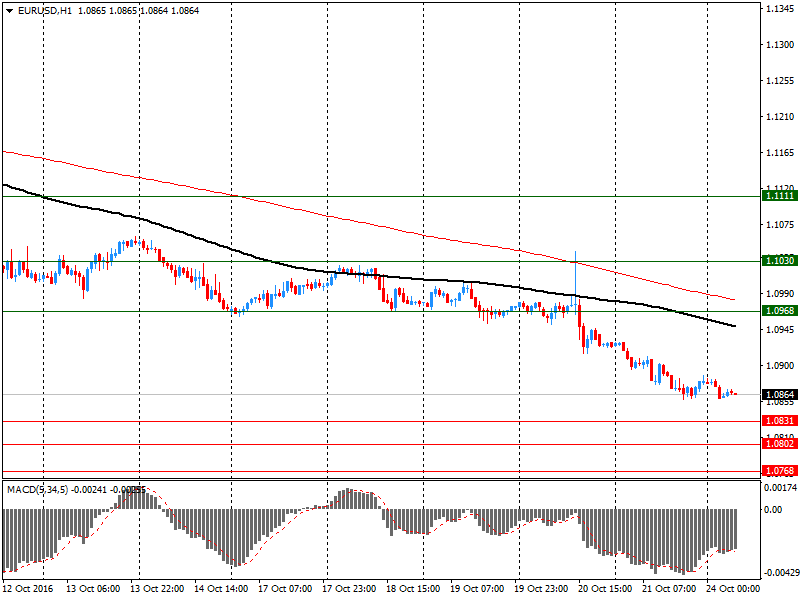The image size is (800, 600).
Task: Click the OHLC values 1.0865 1.0865 1.0864 1.0864
Action: coord(138,11)
